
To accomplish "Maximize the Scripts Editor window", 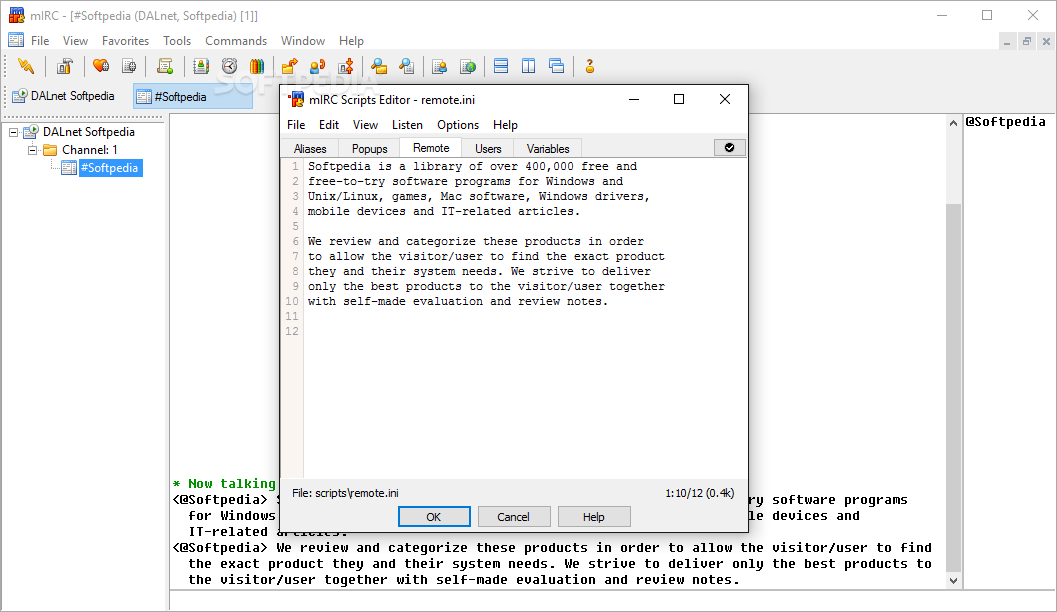I will pyautogui.click(x=679, y=99).
